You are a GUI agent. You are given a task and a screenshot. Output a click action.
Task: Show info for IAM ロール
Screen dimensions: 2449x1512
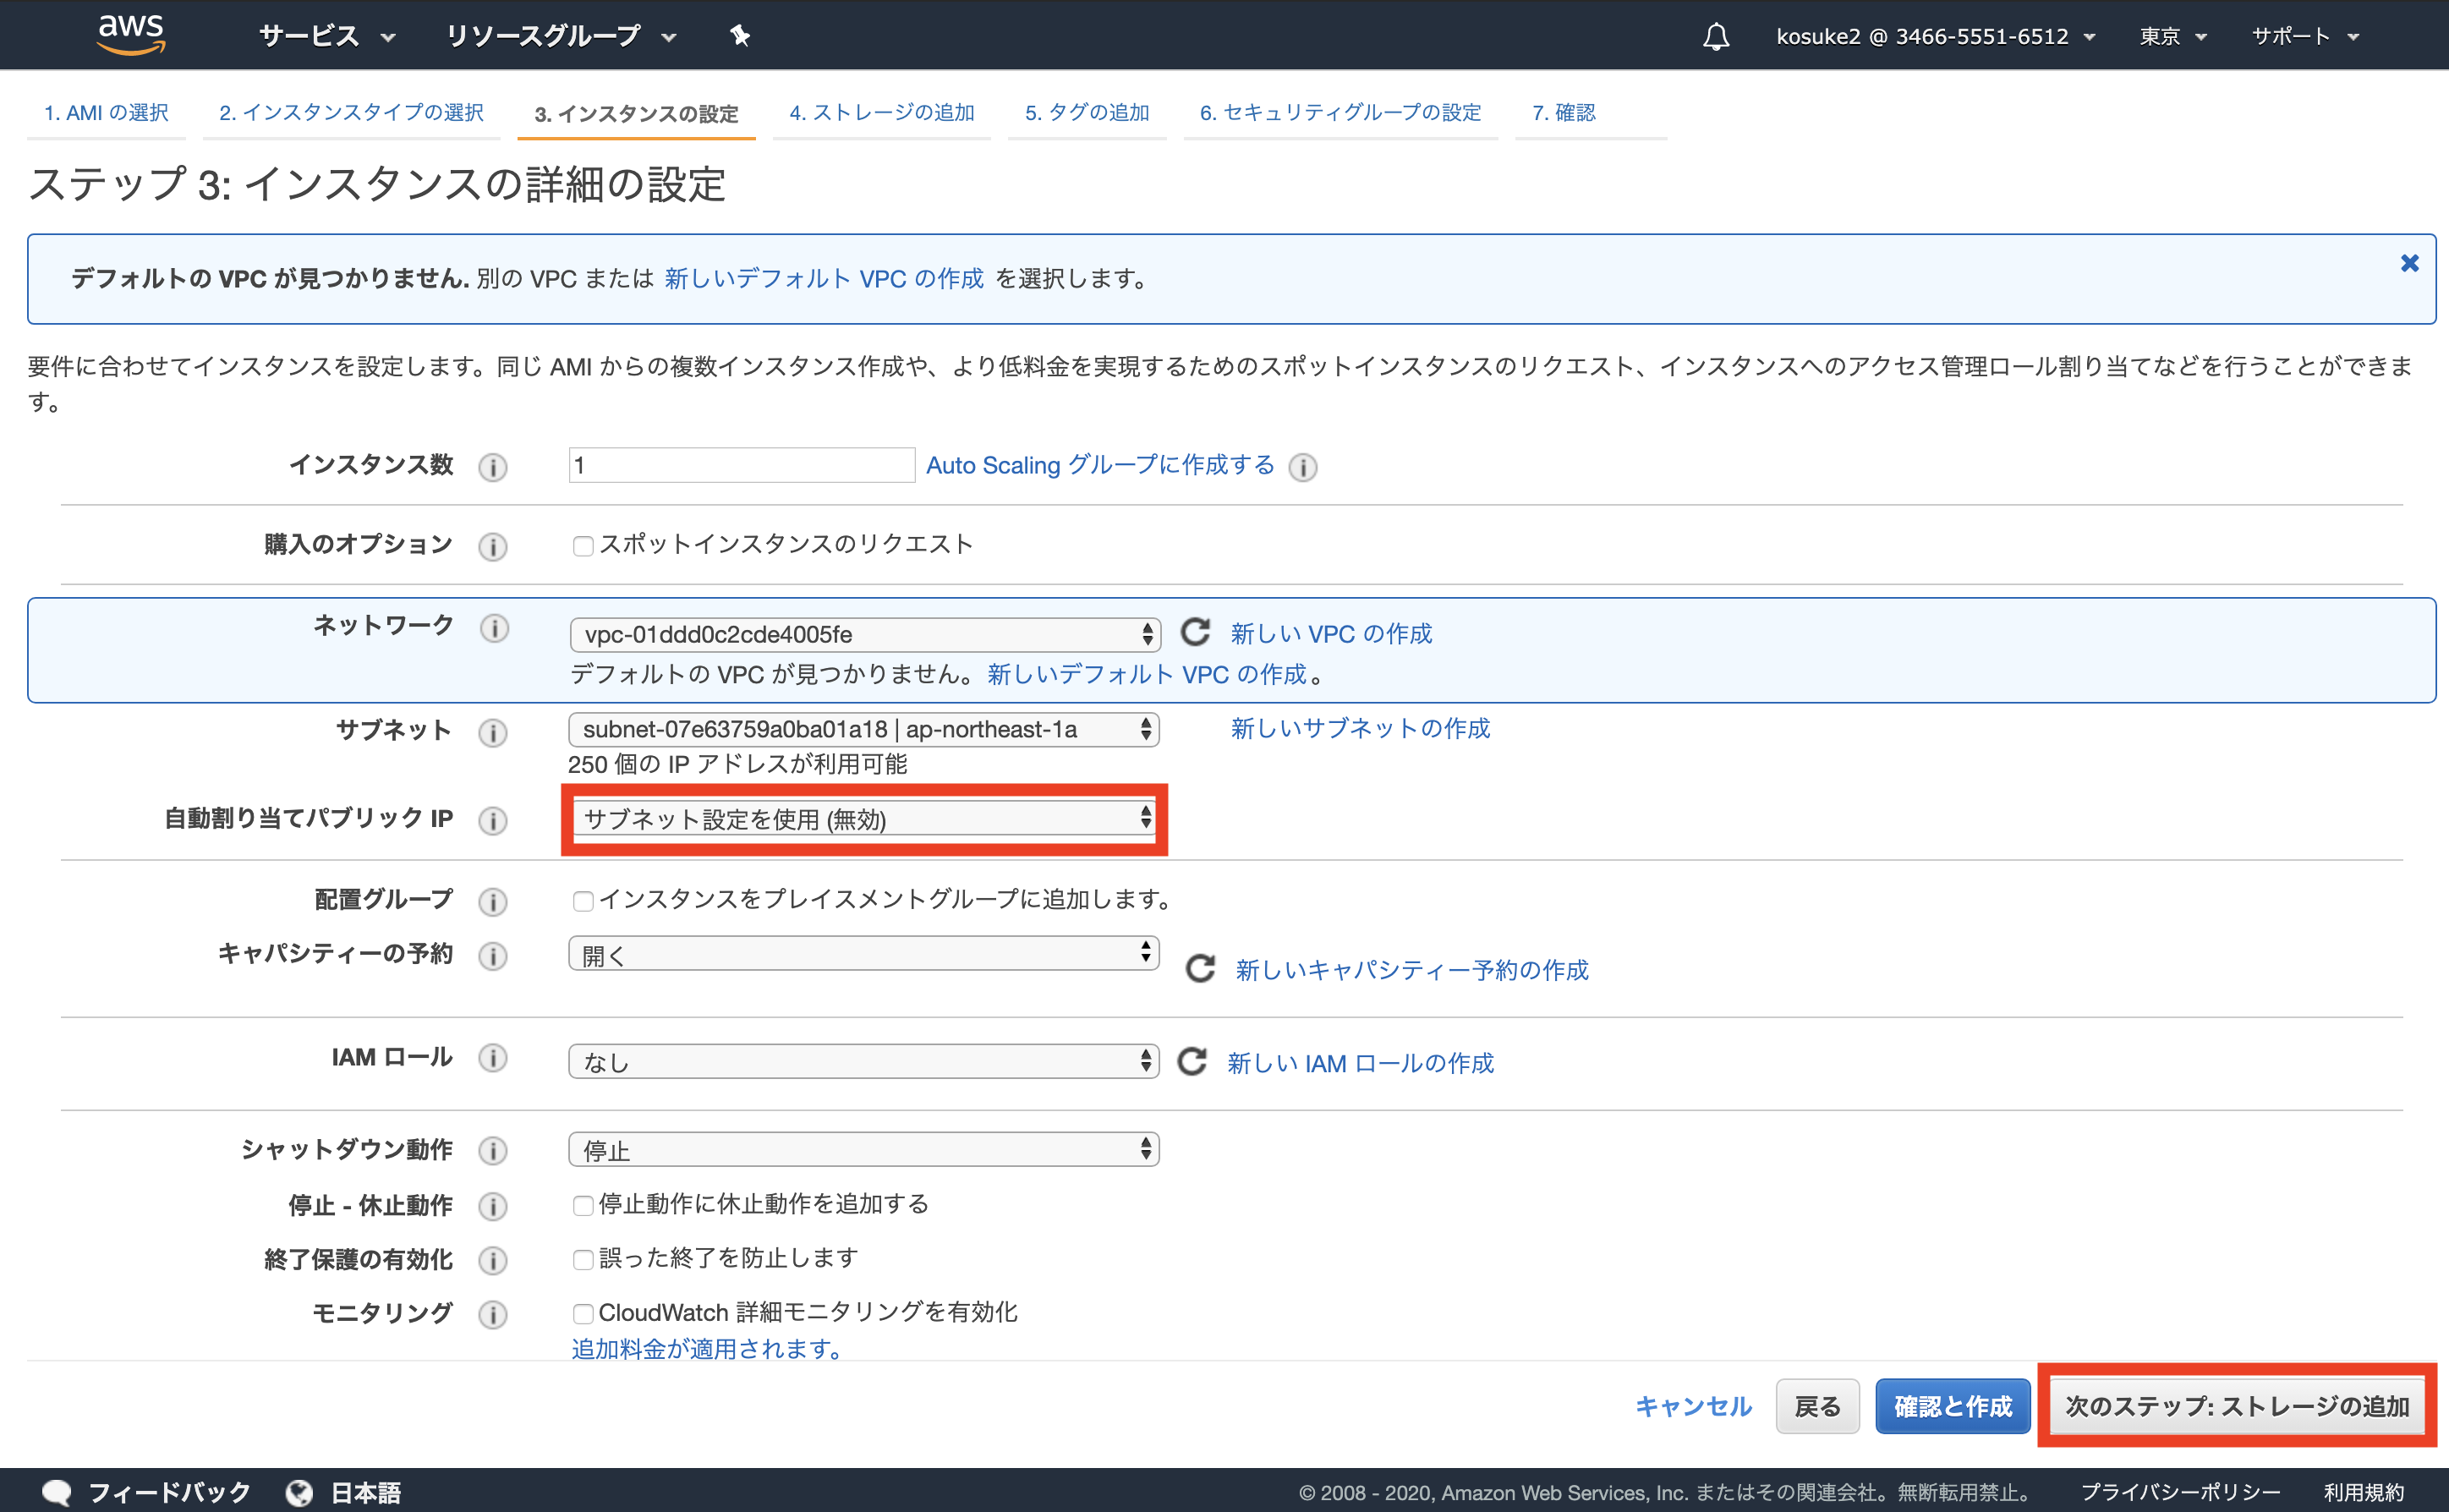point(493,1058)
